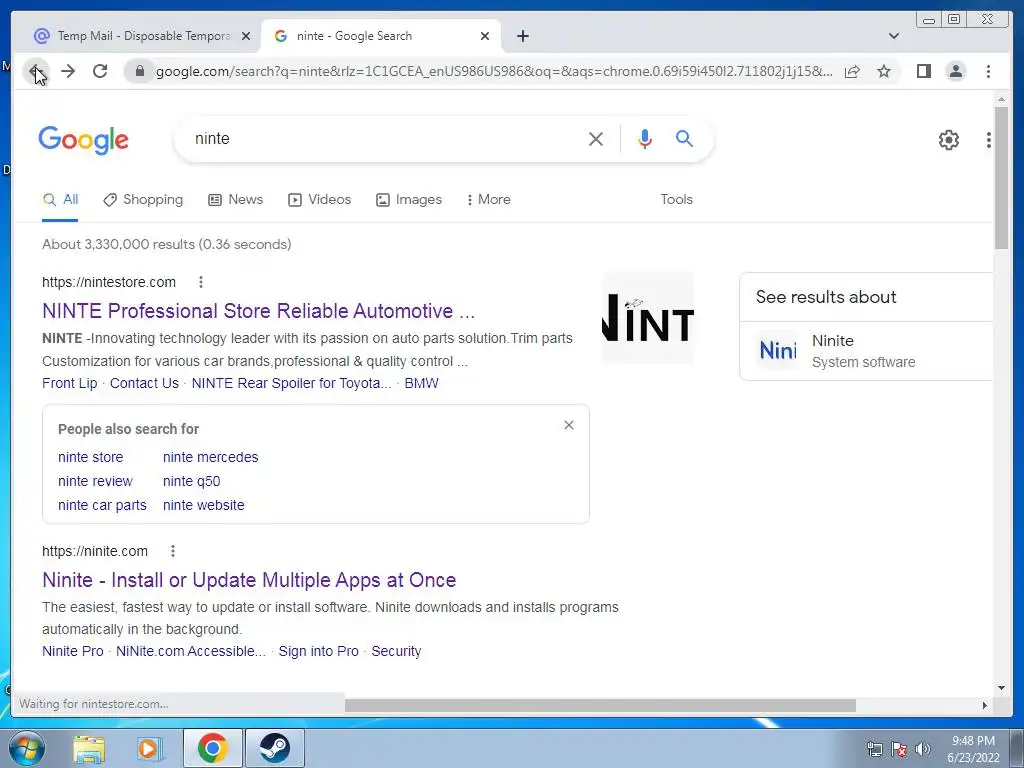Select the All results tab
Image resolution: width=1024 pixels, height=768 pixels.
pyautogui.click(x=60, y=199)
